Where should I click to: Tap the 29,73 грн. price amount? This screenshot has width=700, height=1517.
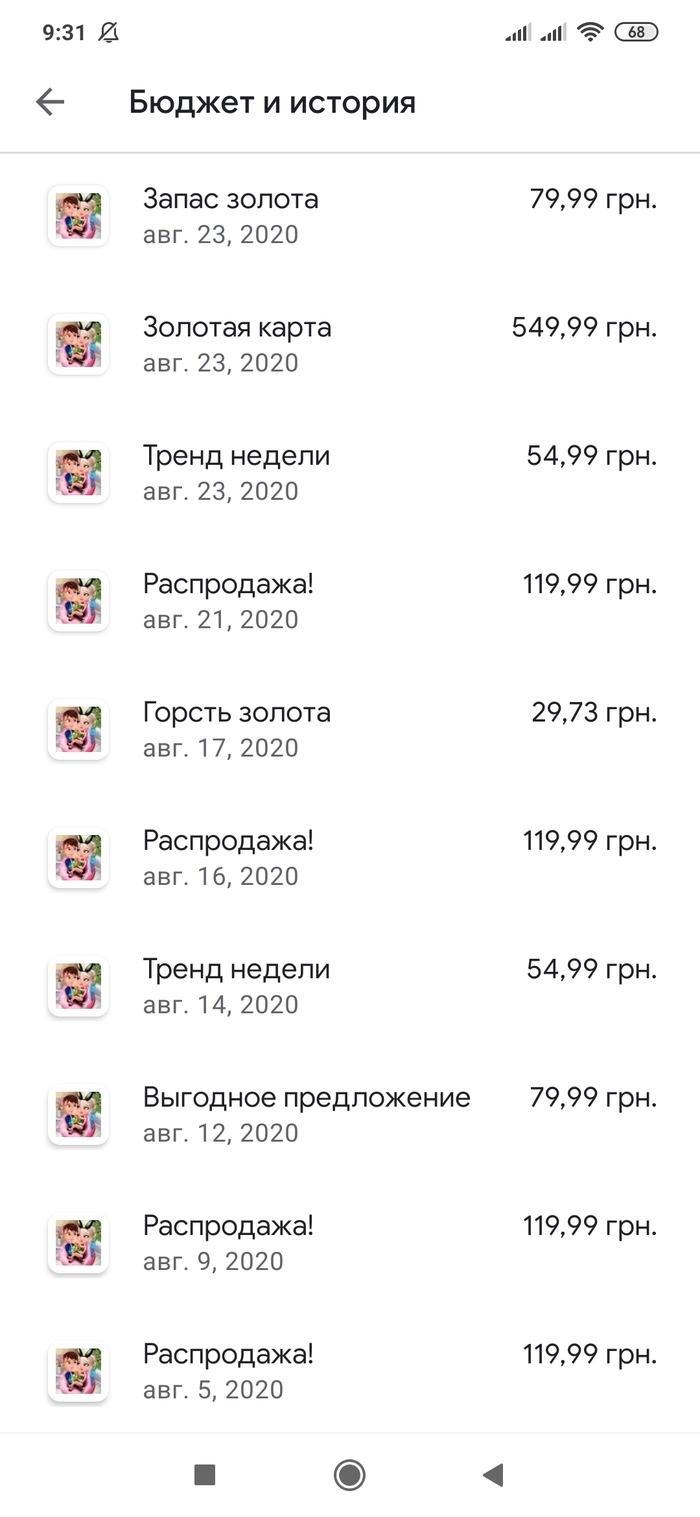[x=594, y=713]
